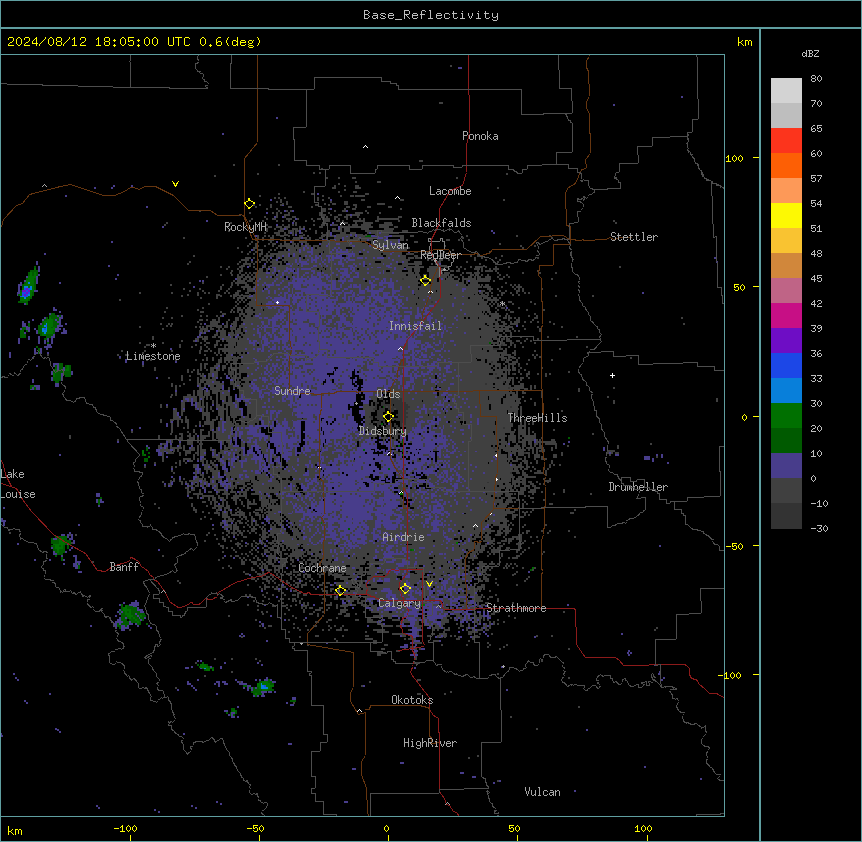Image resolution: width=862 pixels, height=842 pixels.
Task: Click the white caret marker west of Ponoka
Action: pyautogui.click(x=366, y=147)
